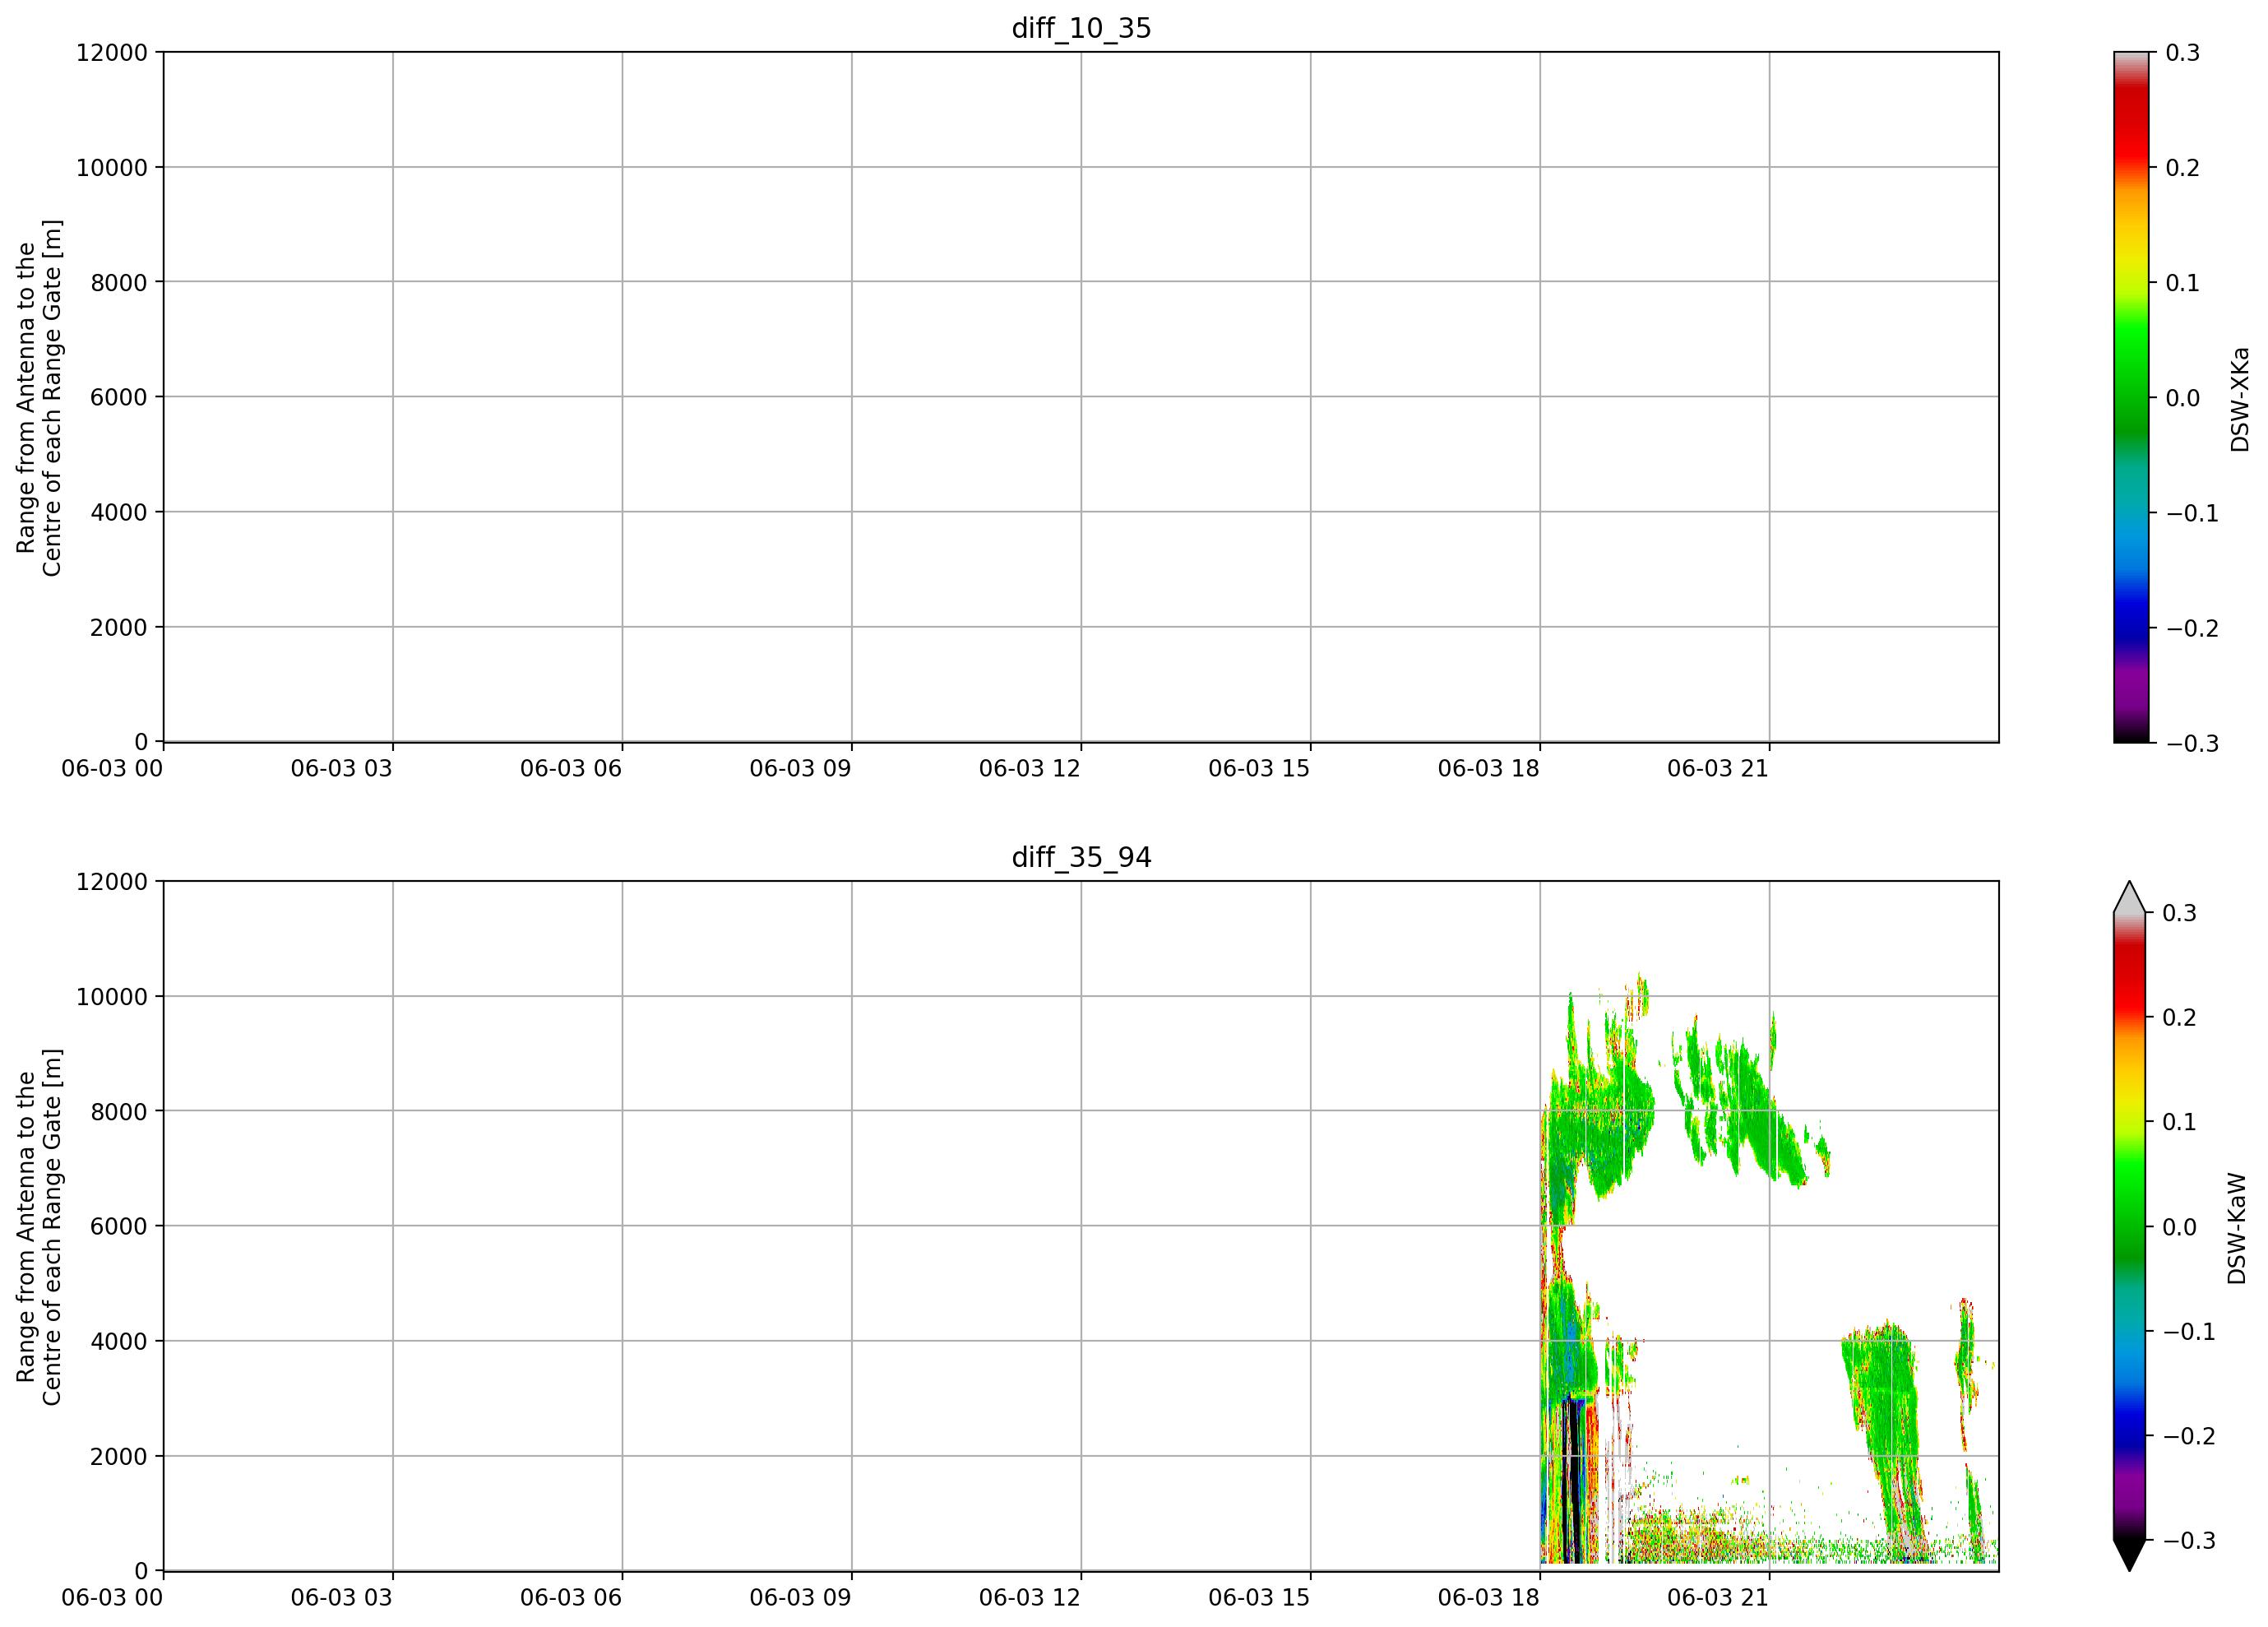The image size is (2268, 1627).
Task: Select the DSW-XKa colorbar label
Action: click(2240, 399)
